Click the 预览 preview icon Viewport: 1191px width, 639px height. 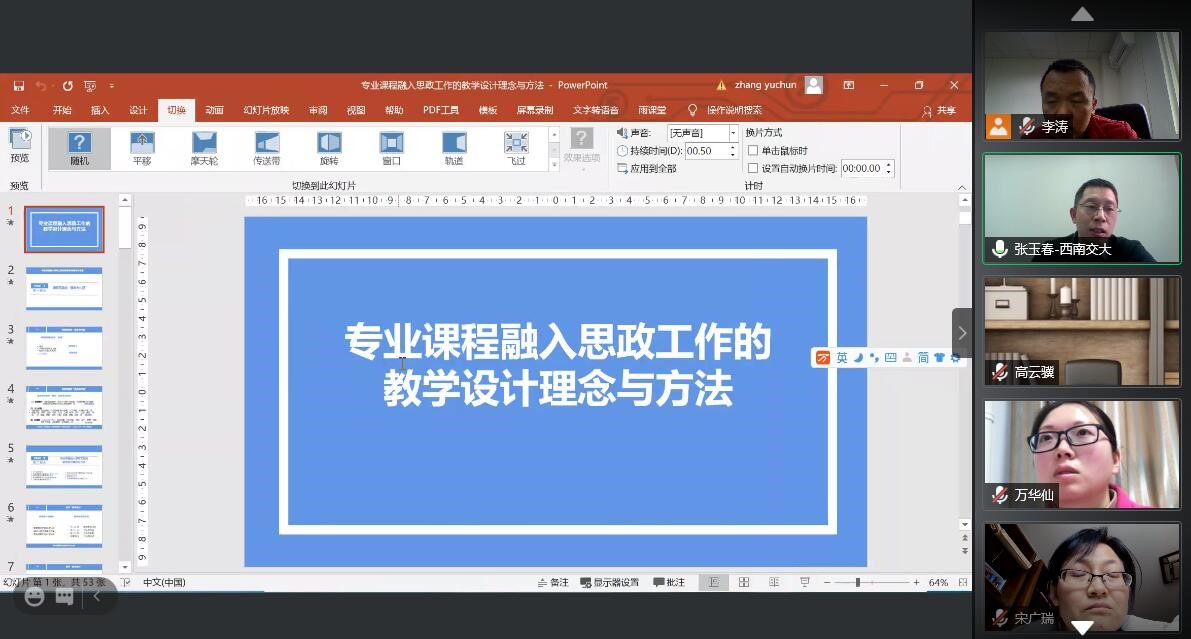(20, 145)
